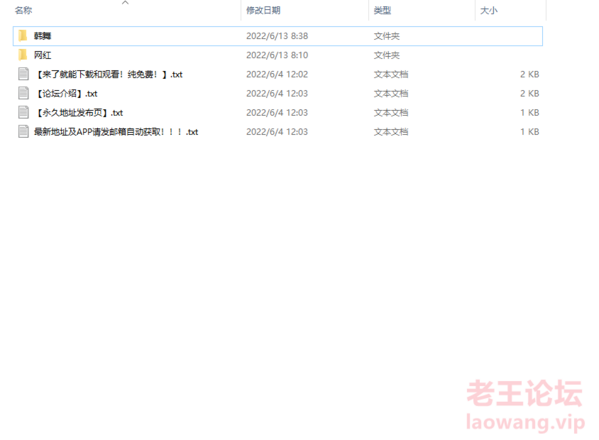599x440 pixels.
Task: Click the 论坛介绍 text file icon
Action: click(23, 93)
